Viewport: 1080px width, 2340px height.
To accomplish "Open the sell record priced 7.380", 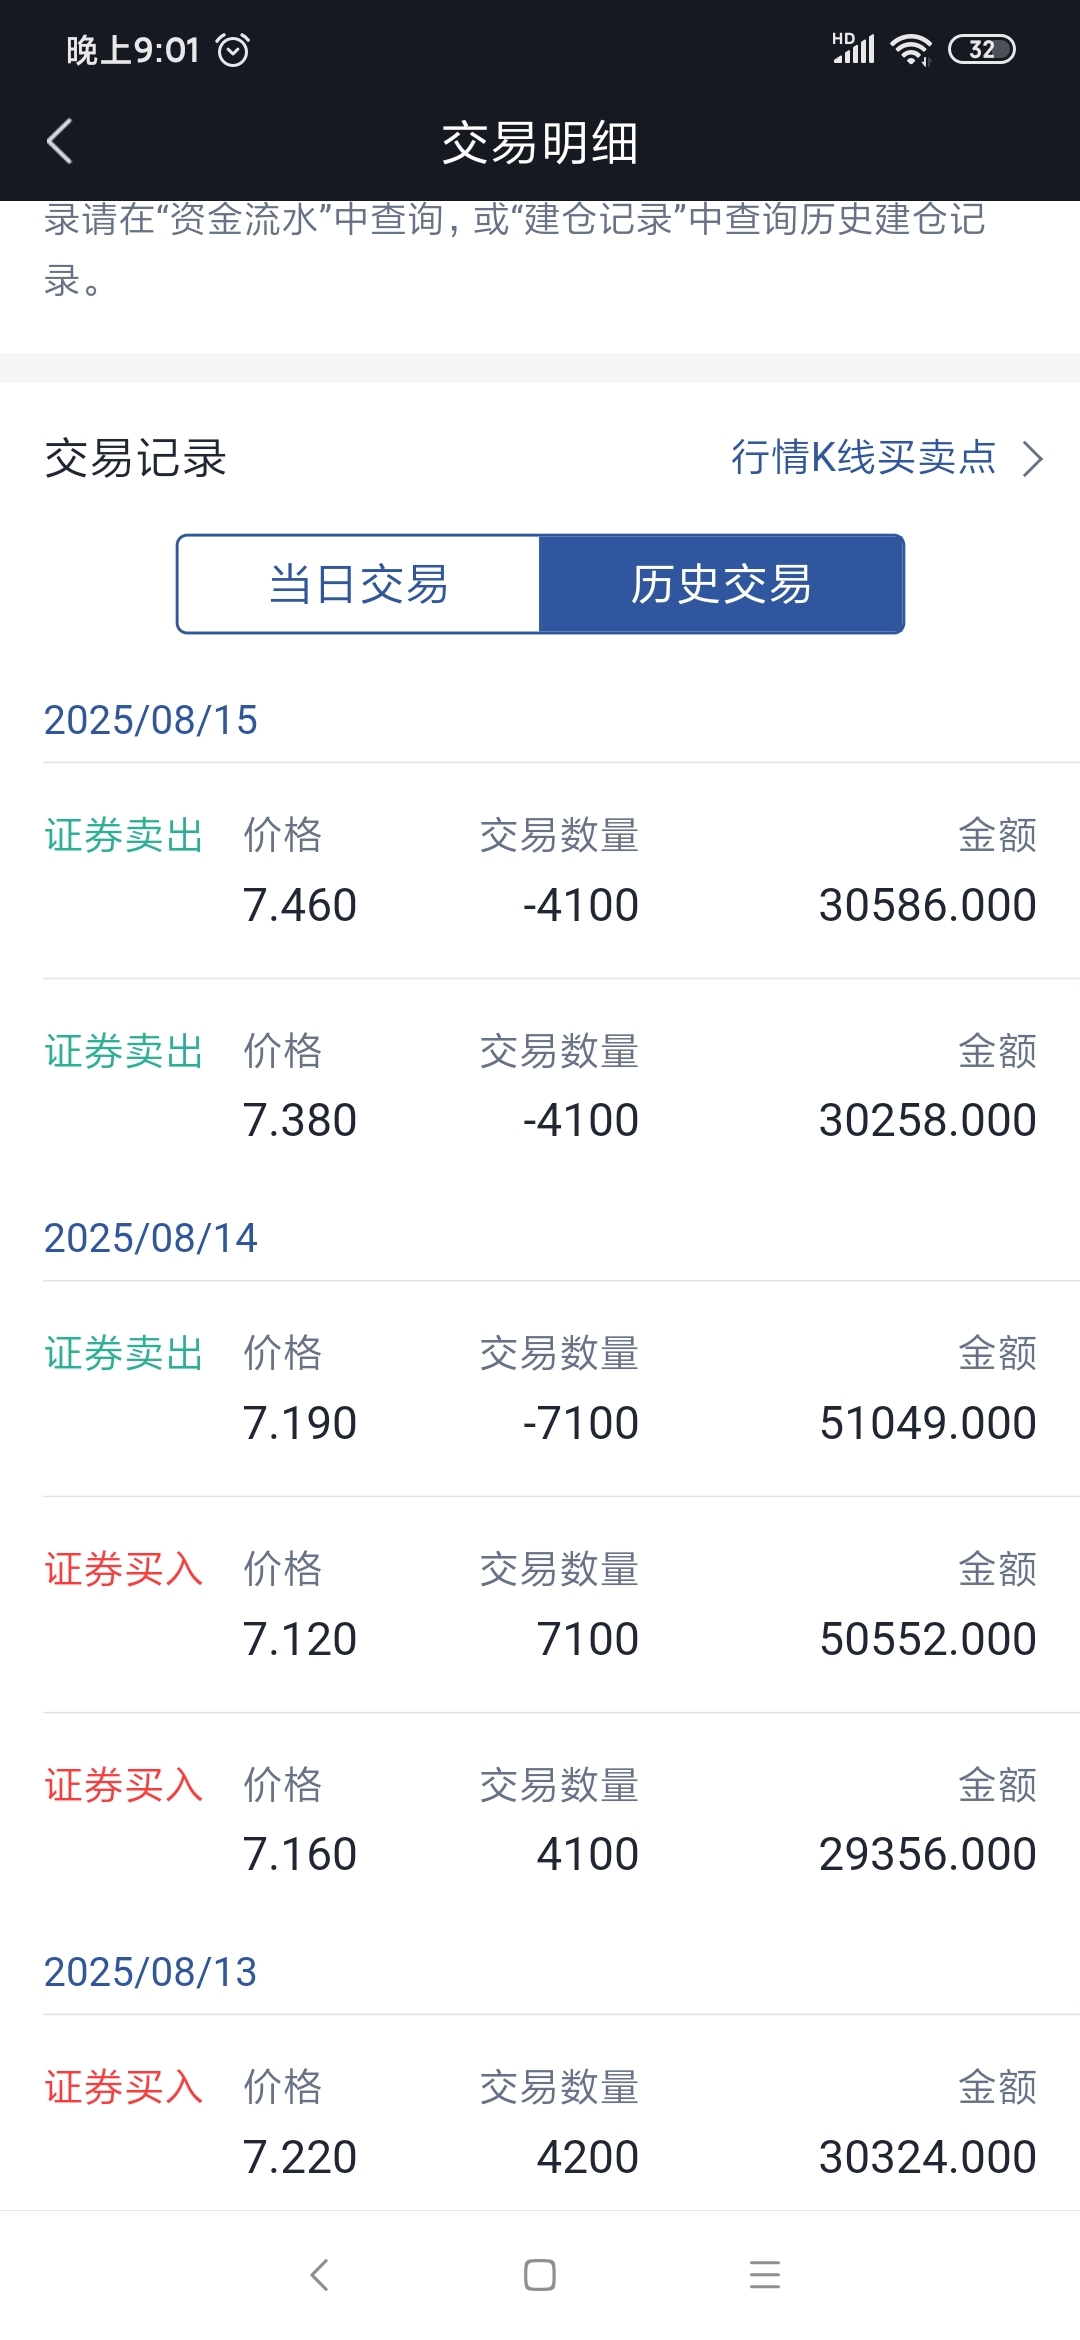I will coord(540,1087).
